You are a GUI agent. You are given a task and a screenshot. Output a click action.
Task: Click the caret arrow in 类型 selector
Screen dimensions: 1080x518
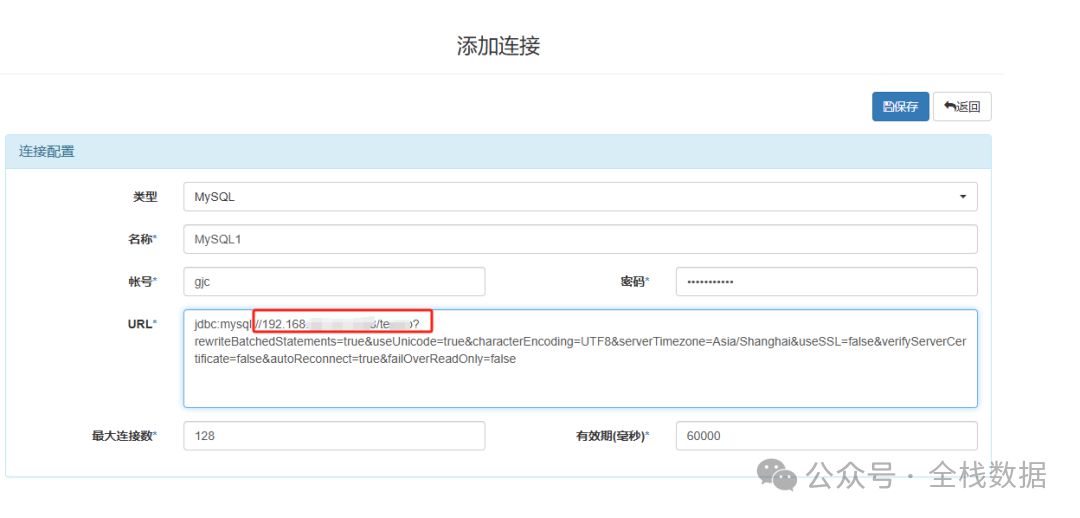pyautogui.click(x=963, y=197)
